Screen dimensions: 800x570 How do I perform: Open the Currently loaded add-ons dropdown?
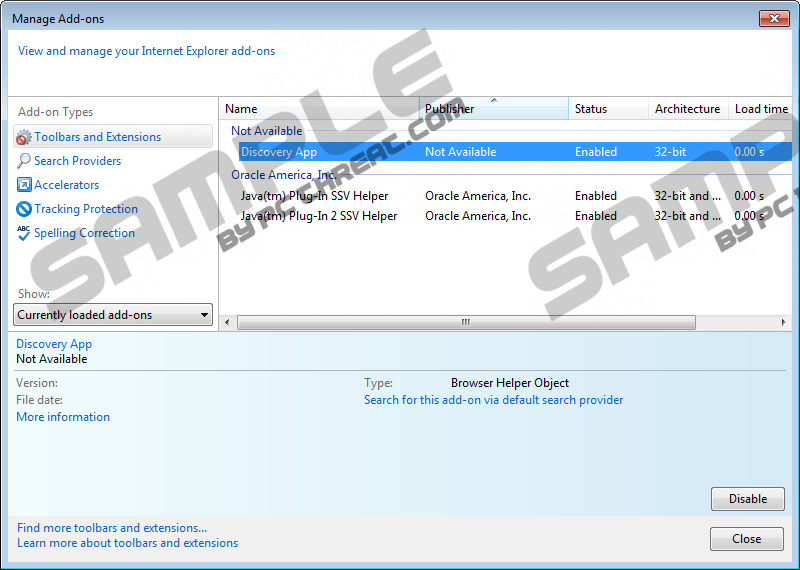point(114,315)
